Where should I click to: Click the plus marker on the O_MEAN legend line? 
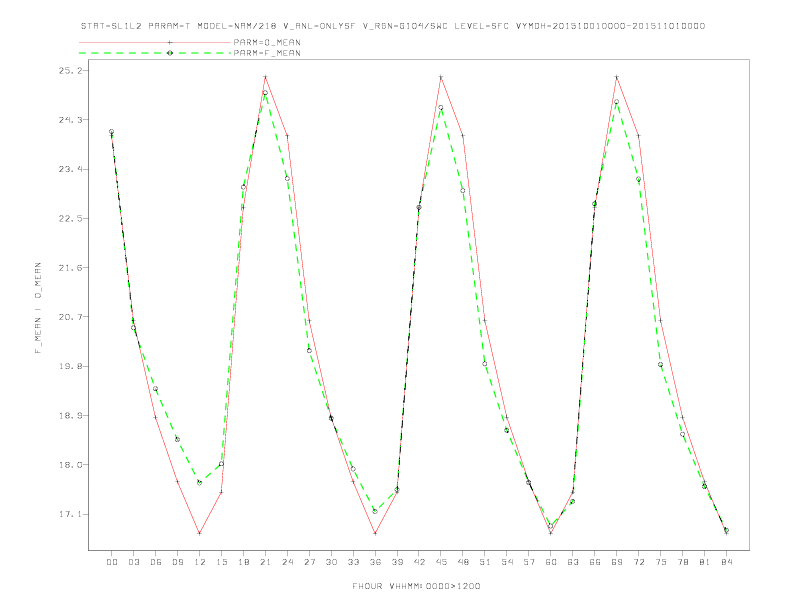(x=170, y=42)
